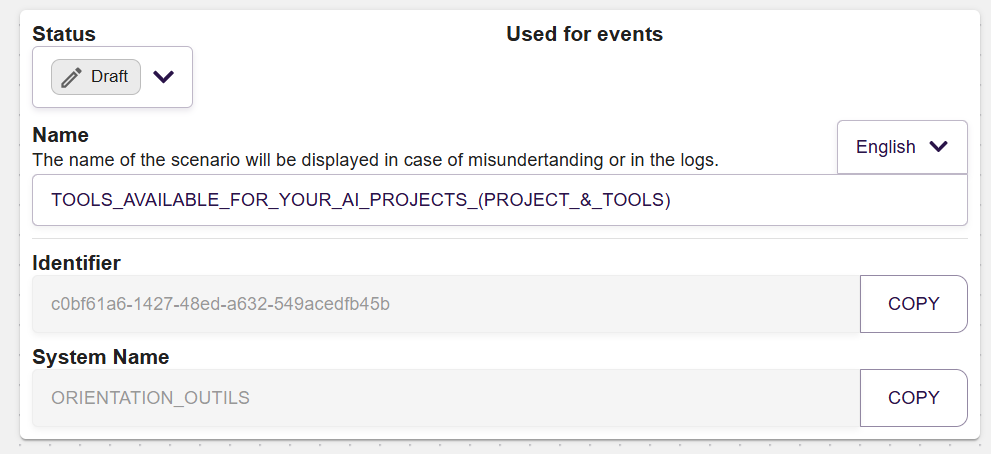Copy the ORIENTATION_OUTILS system name
991x454 pixels.
pyautogui.click(x=914, y=398)
